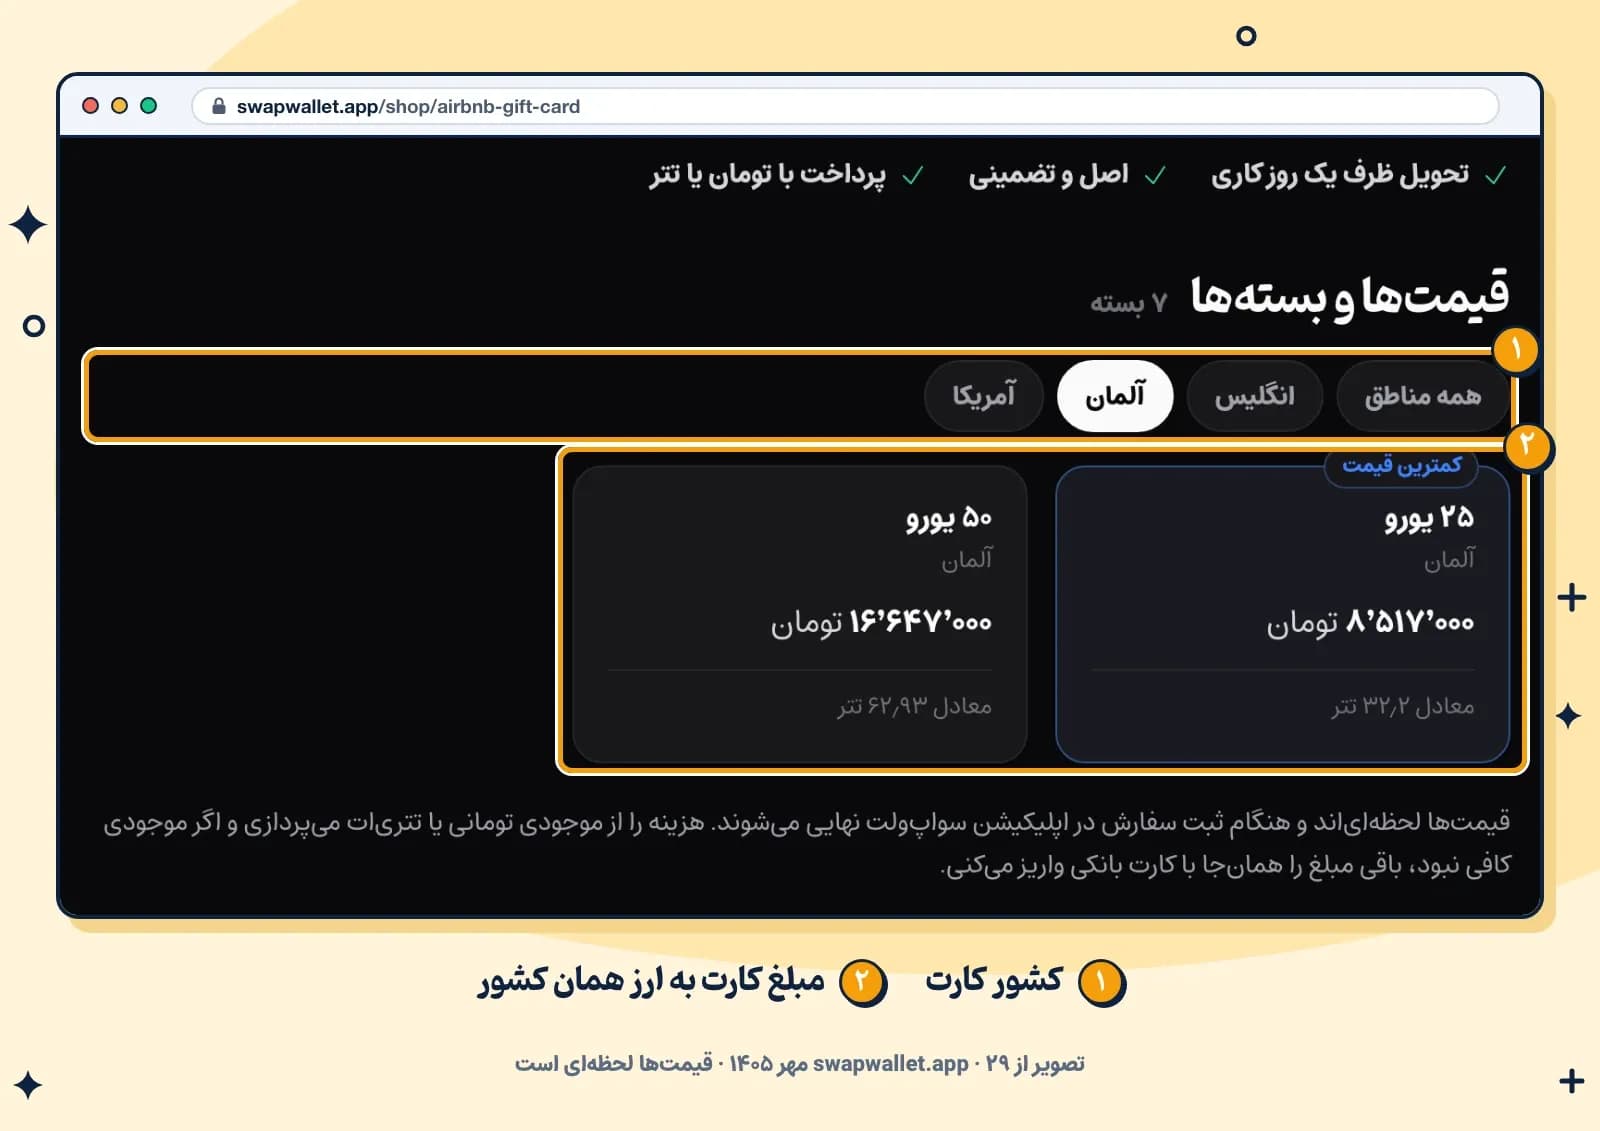Screen dimensions: 1600x1131
Task: Click the معادل ۶۲٫۹۳ تتر text
Action: [914, 707]
